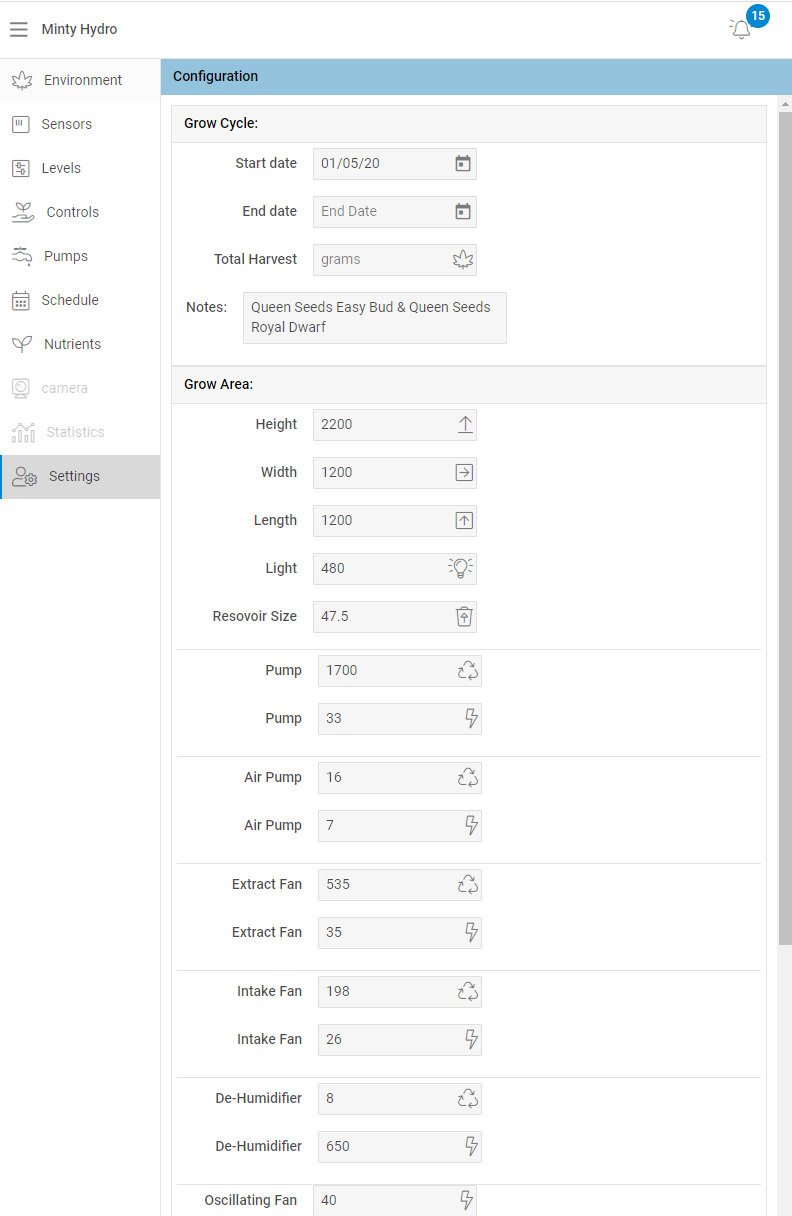
Task: Click the Extract Fan power bolt icon
Action: click(471, 933)
